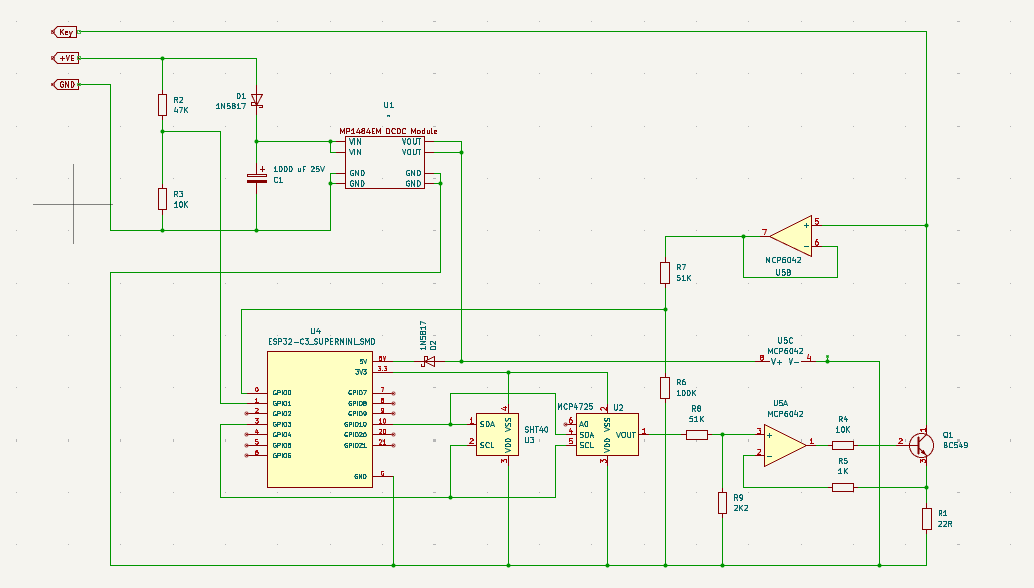Select the +VE input label

click(65, 58)
